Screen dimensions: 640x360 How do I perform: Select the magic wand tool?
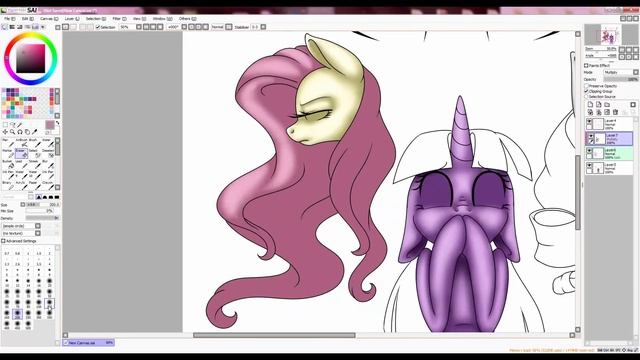[x=20, y=125]
